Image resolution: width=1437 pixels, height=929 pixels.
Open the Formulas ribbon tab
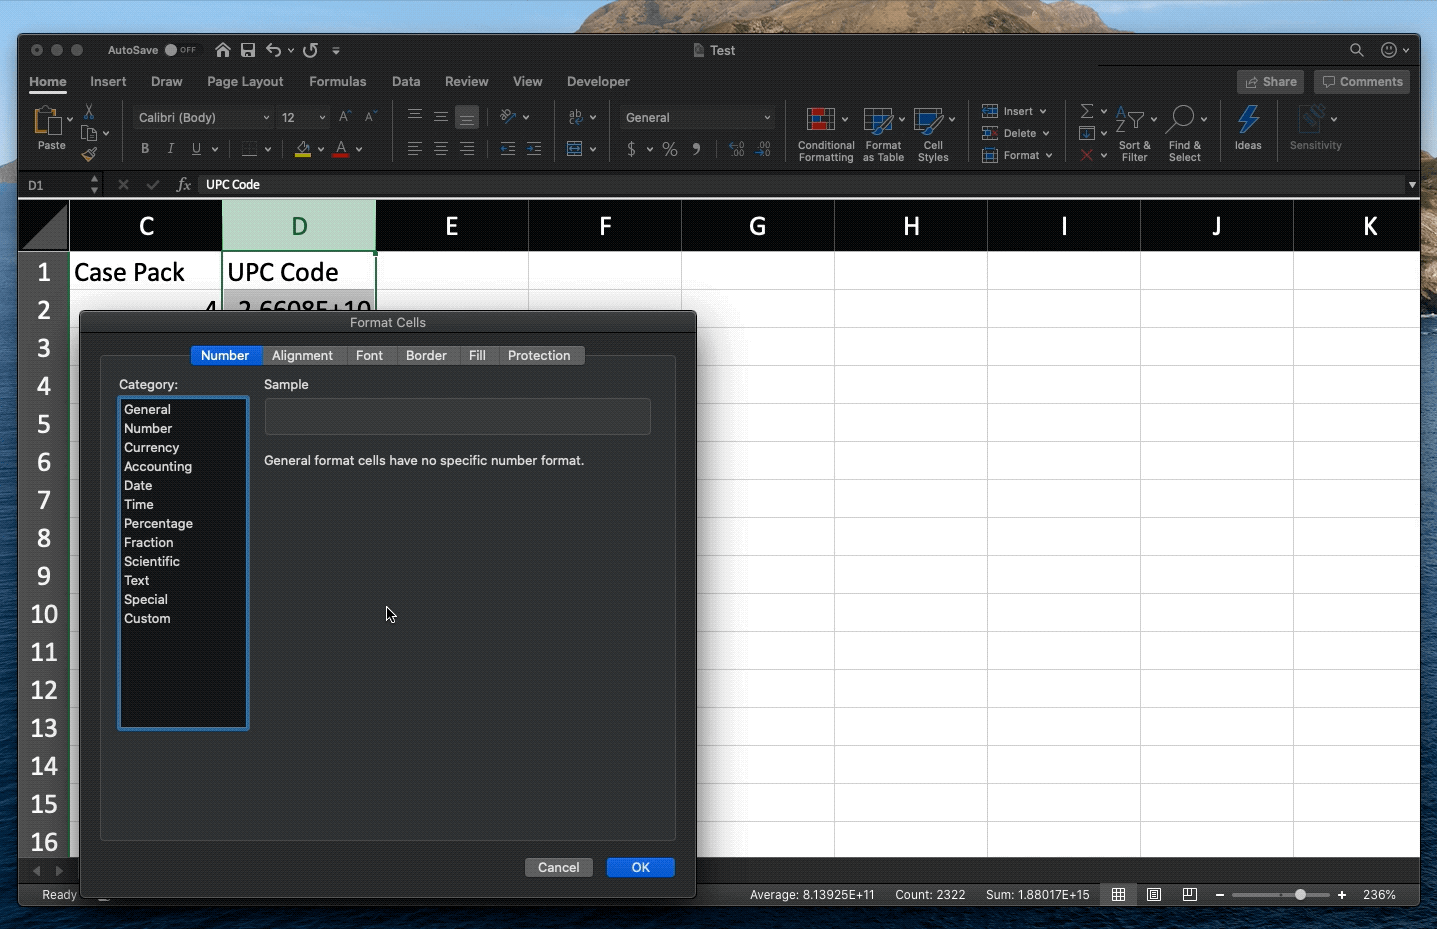pyautogui.click(x=337, y=82)
